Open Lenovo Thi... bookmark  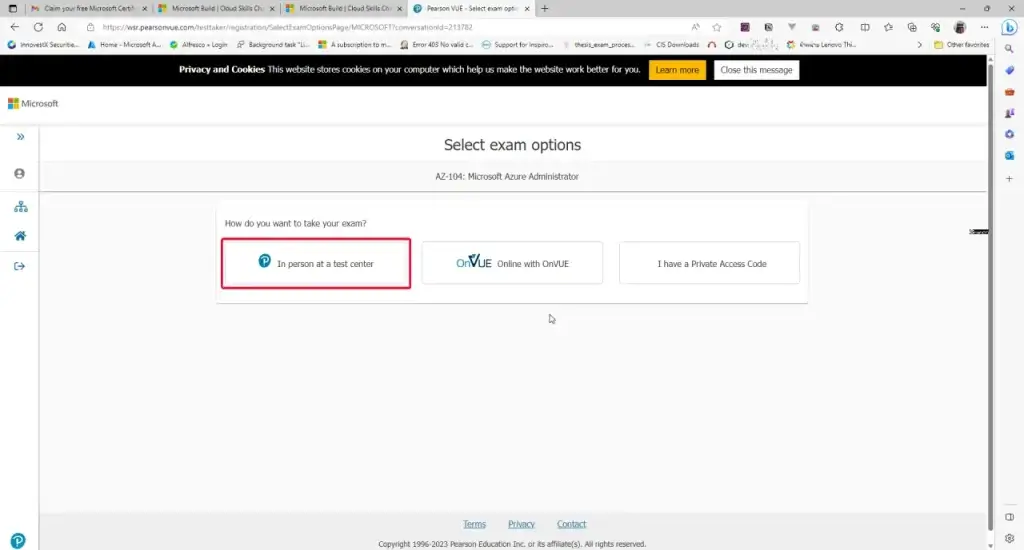822,44
